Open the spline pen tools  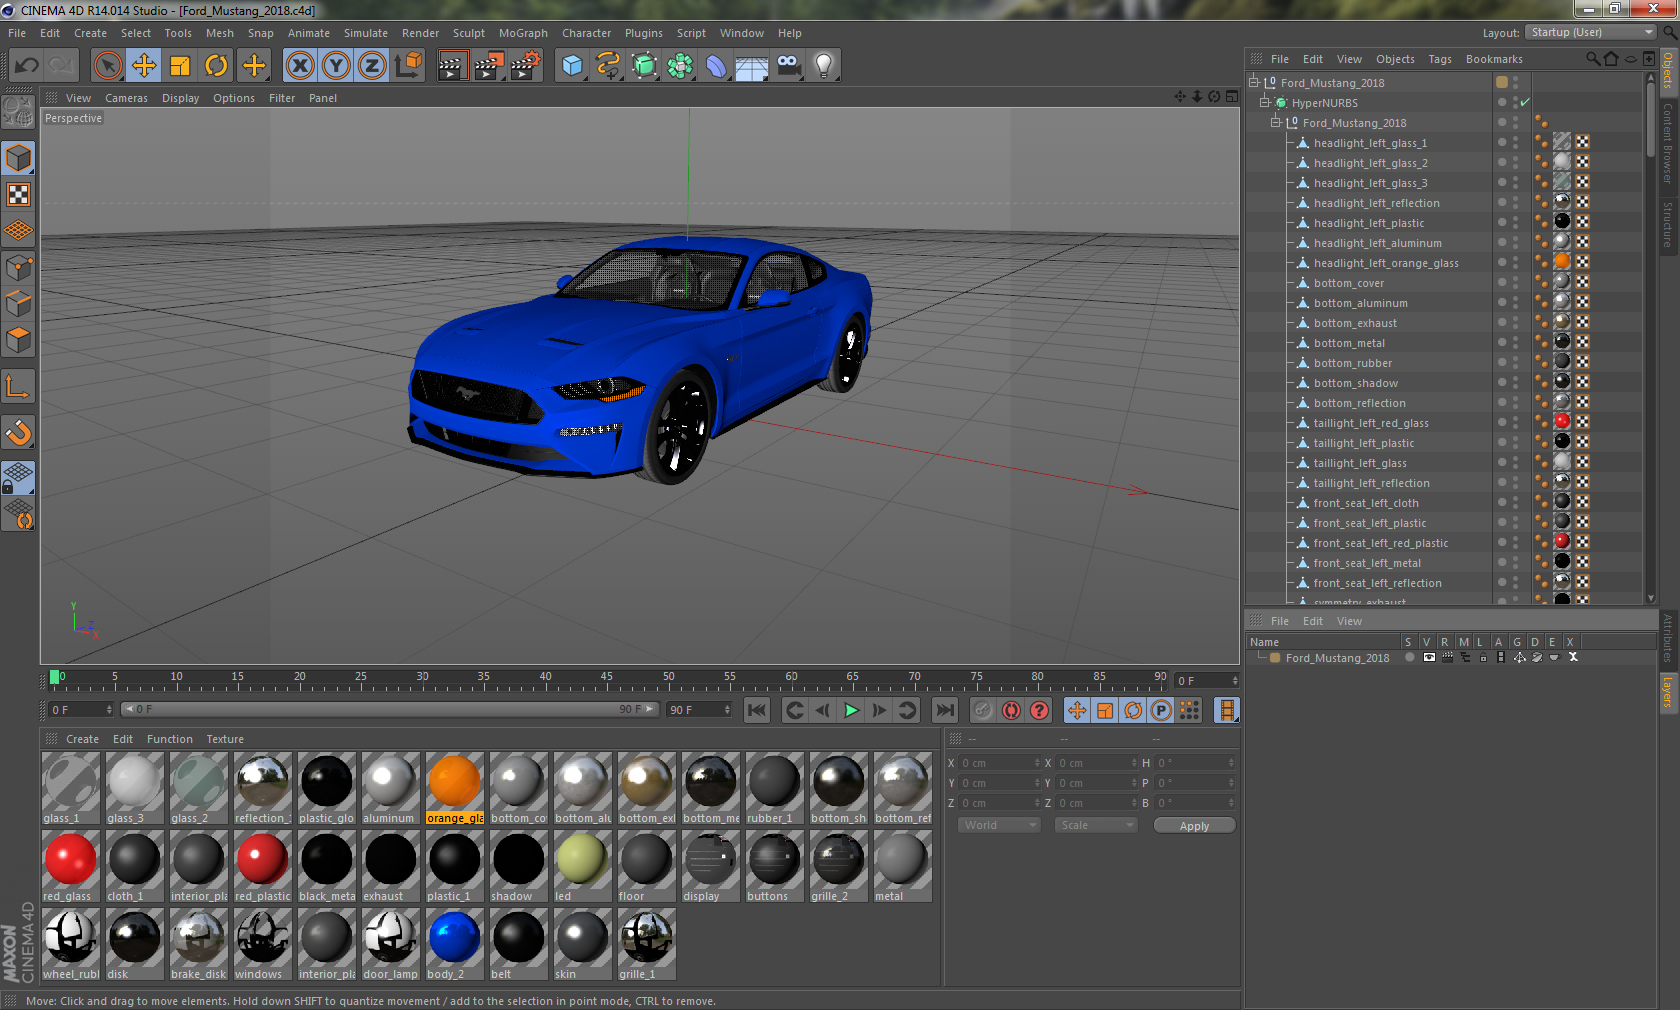pyautogui.click(x=608, y=66)
